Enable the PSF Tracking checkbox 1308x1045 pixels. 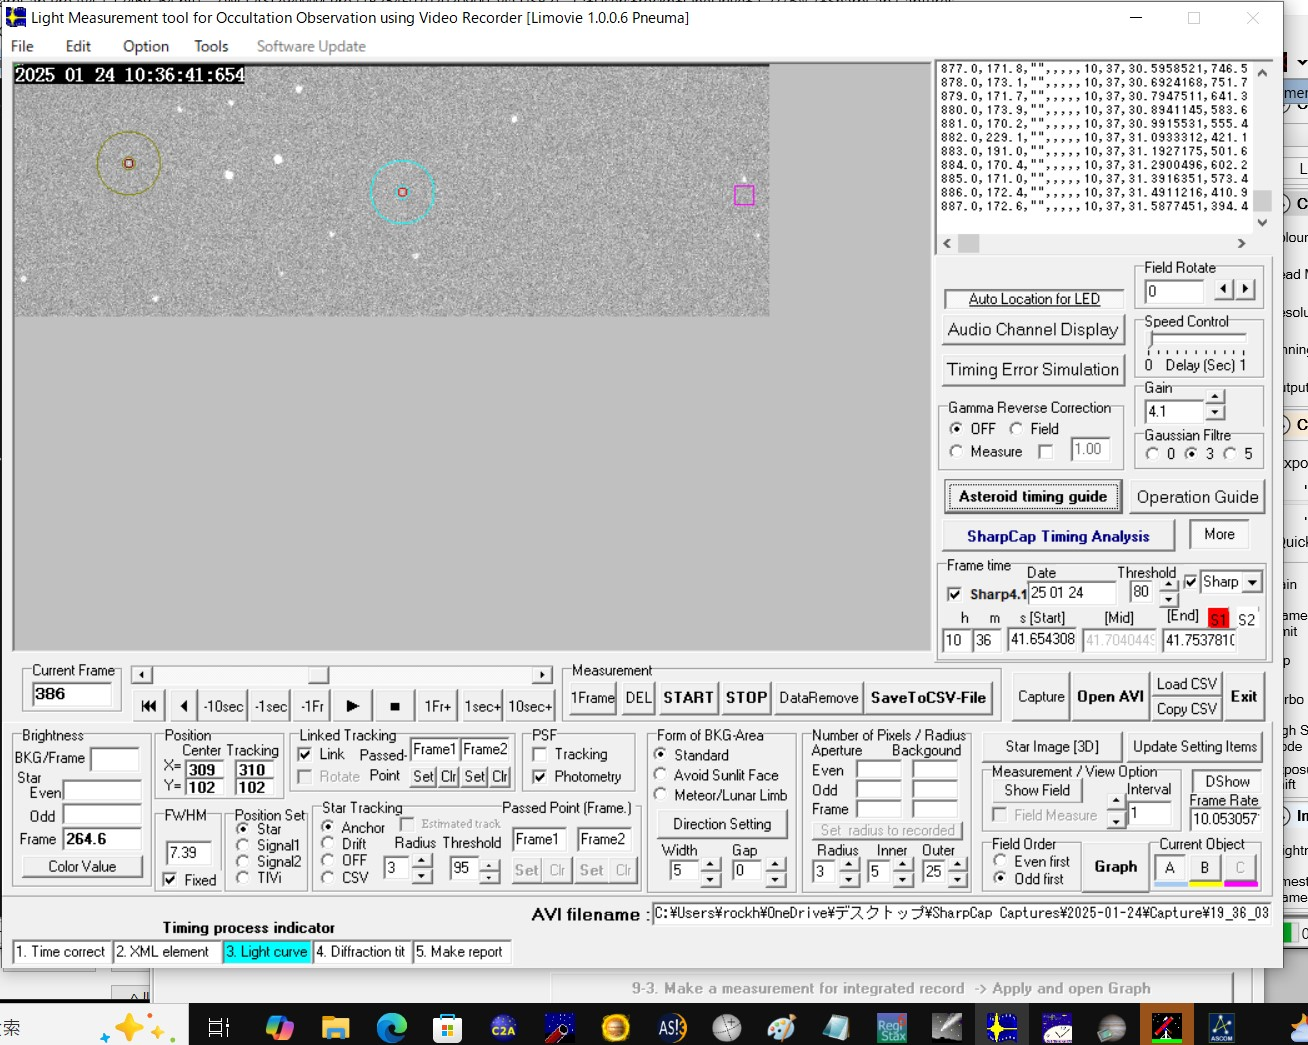pyautogui.click(x=540, y=755)
